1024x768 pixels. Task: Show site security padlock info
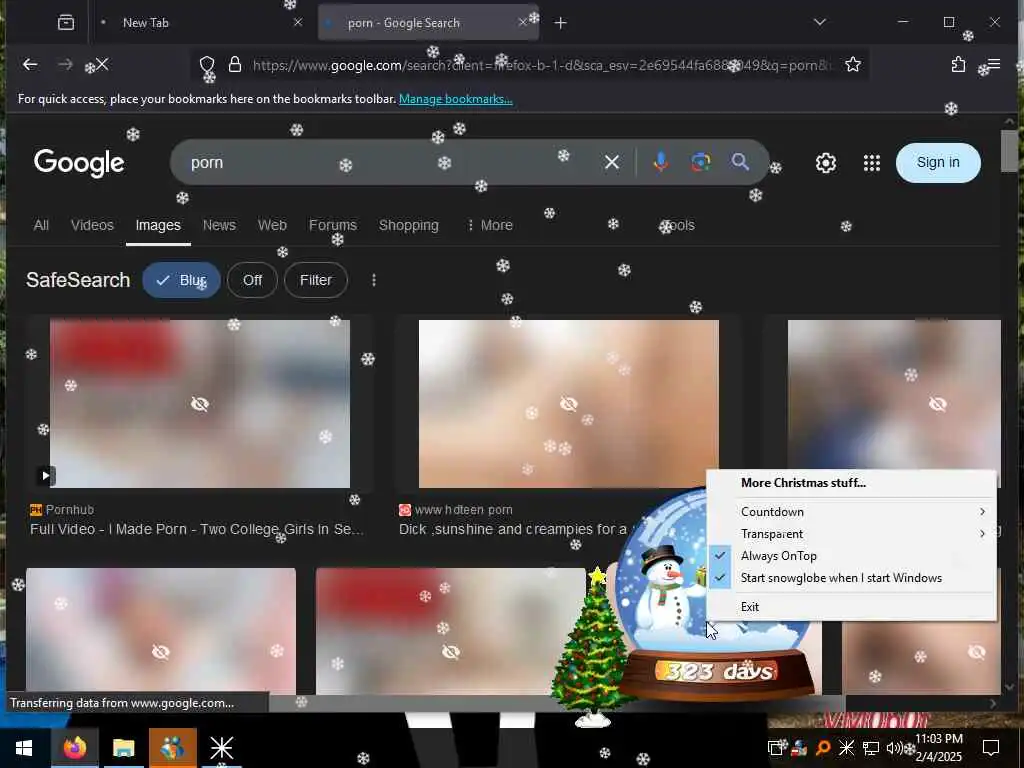(235, 64)
